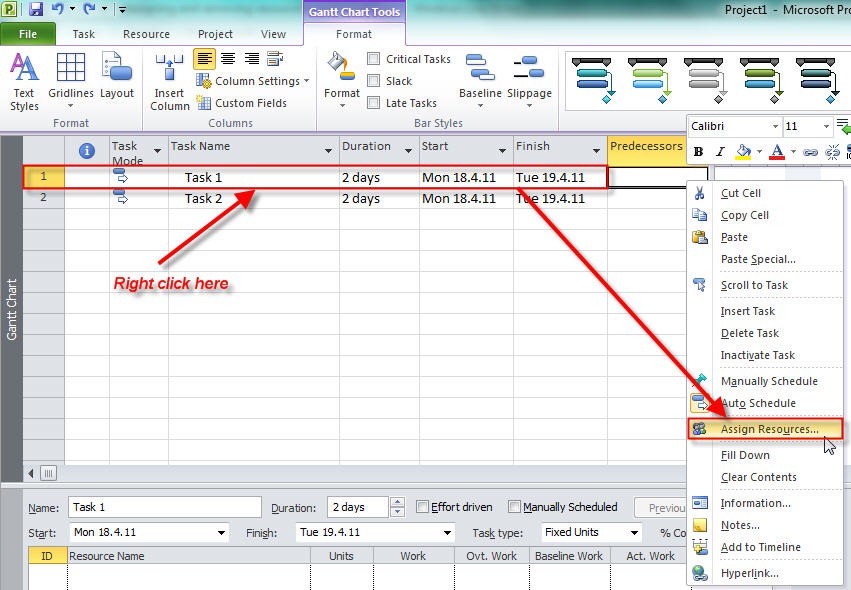This screenshot has height=590, width=851.
Task: Check the Effort driven box
Action: [x=423, y=507]
